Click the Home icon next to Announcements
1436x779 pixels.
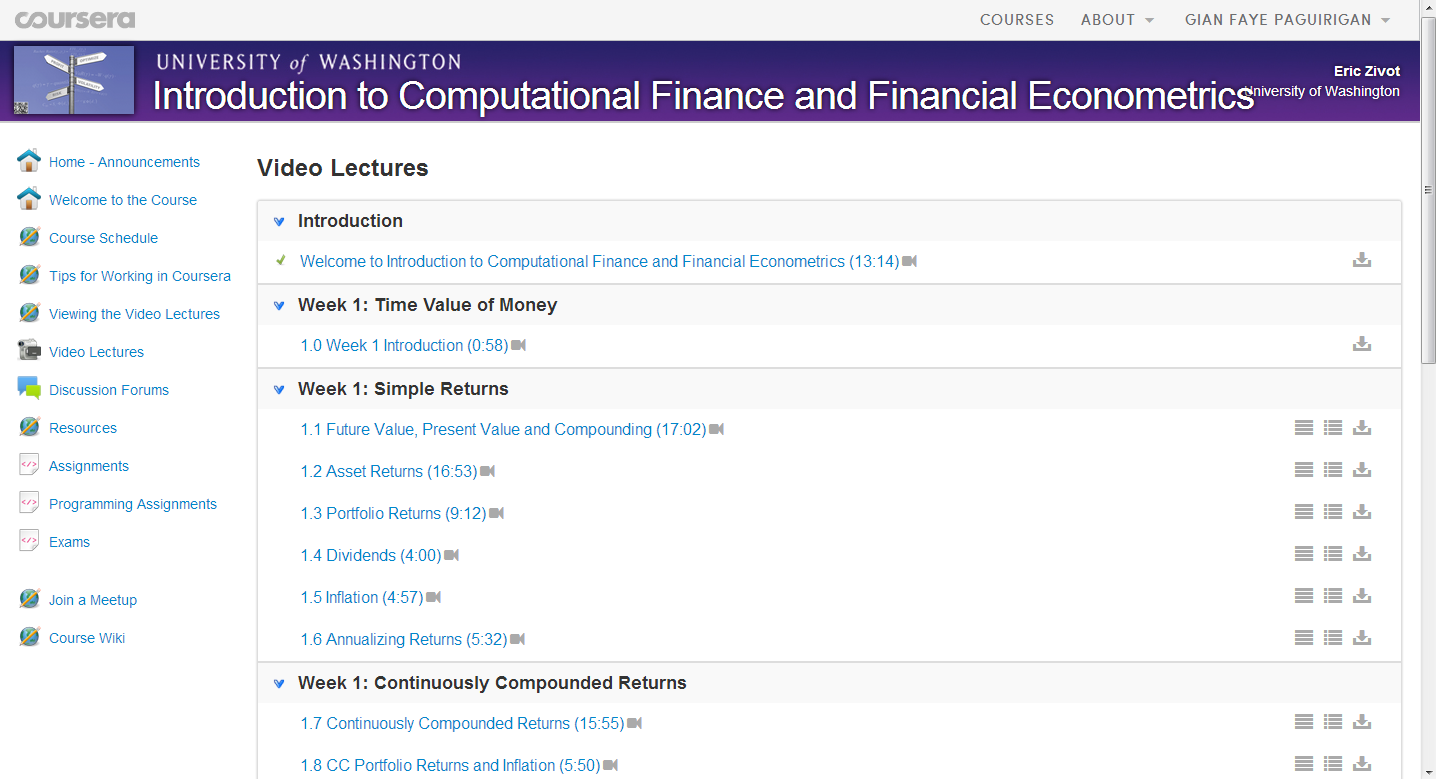pos(28,159)
